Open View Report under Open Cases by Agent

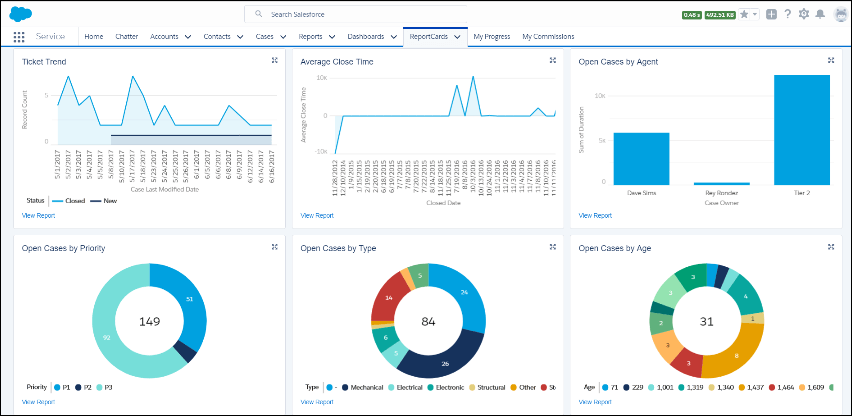pyautogui.click(x=595, y=215)
